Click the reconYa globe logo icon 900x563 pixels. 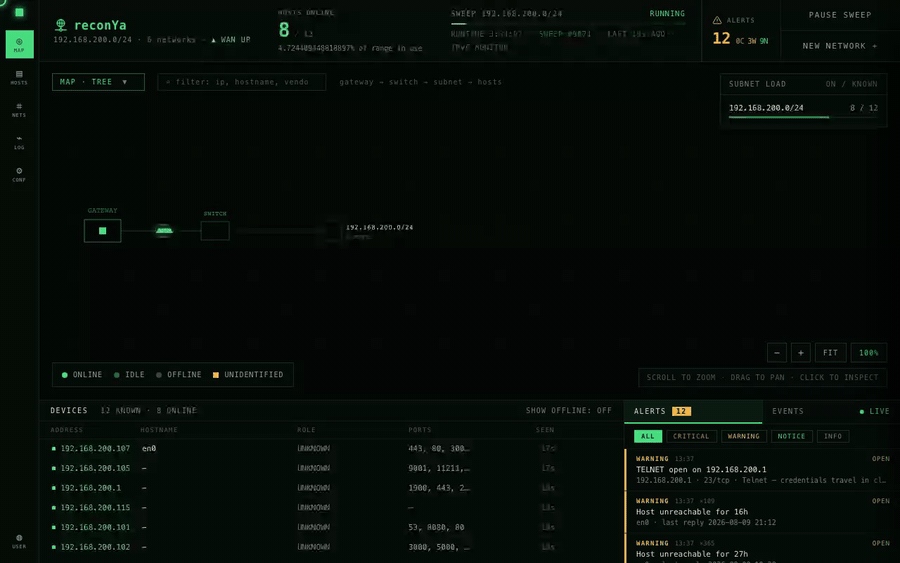60,25
